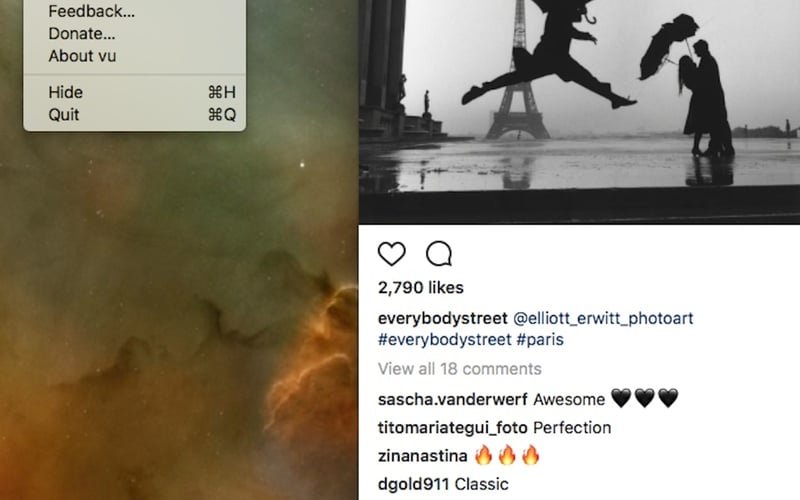The height and width of the screenshot is (500, 800).
Task: Open the #paris hashtag
Action: click(x=540, y=340)
